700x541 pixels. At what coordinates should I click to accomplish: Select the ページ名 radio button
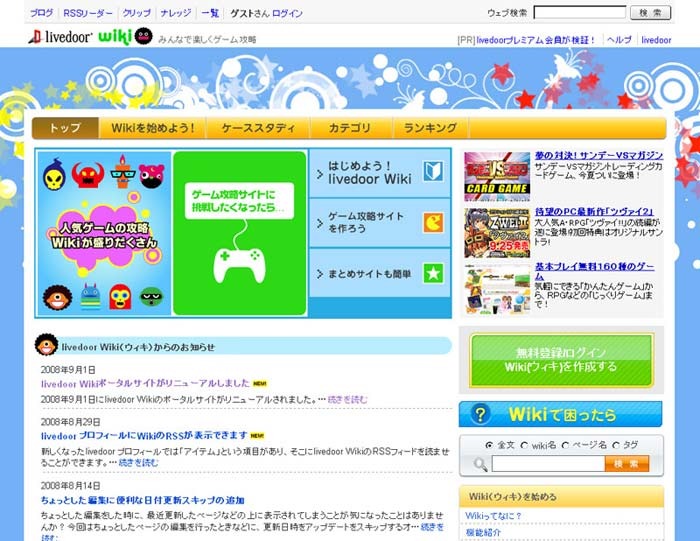point(565,445)
